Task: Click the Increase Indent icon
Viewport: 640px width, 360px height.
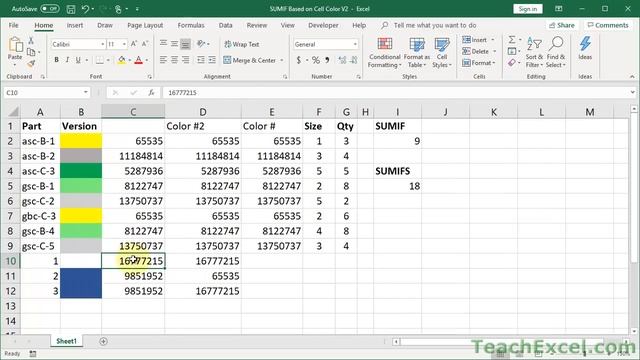Action: 212,60
